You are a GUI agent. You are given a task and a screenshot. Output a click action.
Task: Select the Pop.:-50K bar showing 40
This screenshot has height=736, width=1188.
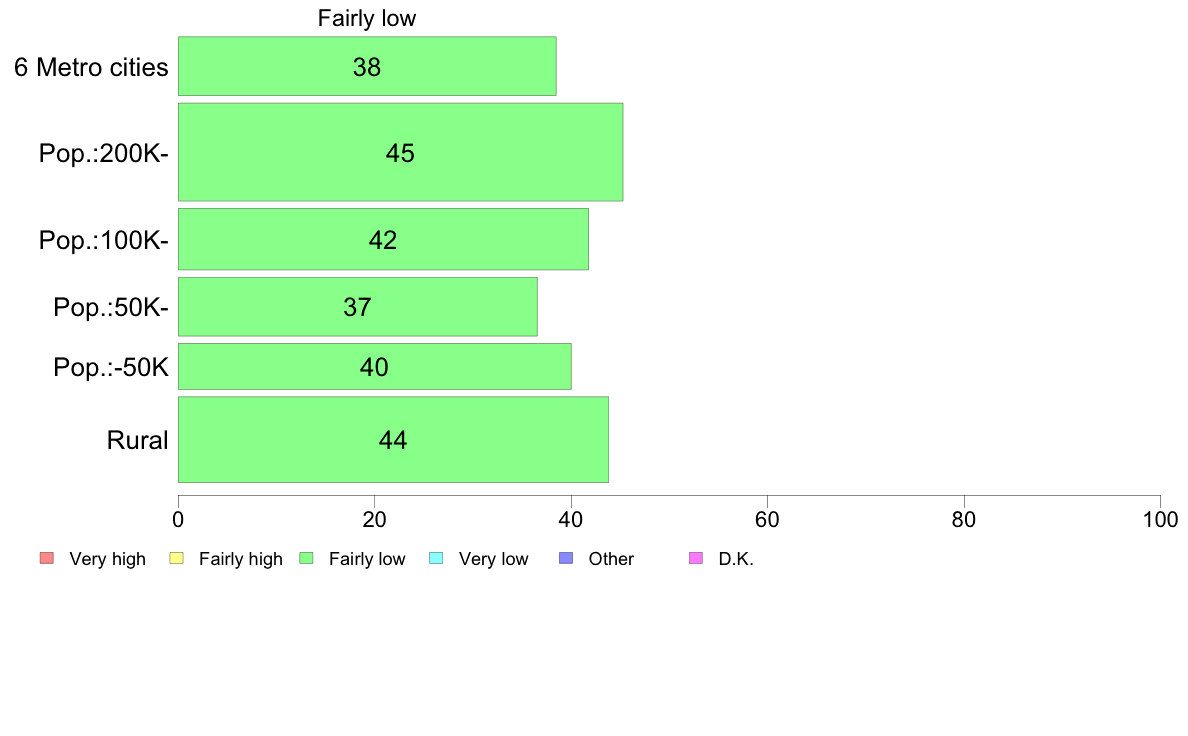click(x=374, y=366)
